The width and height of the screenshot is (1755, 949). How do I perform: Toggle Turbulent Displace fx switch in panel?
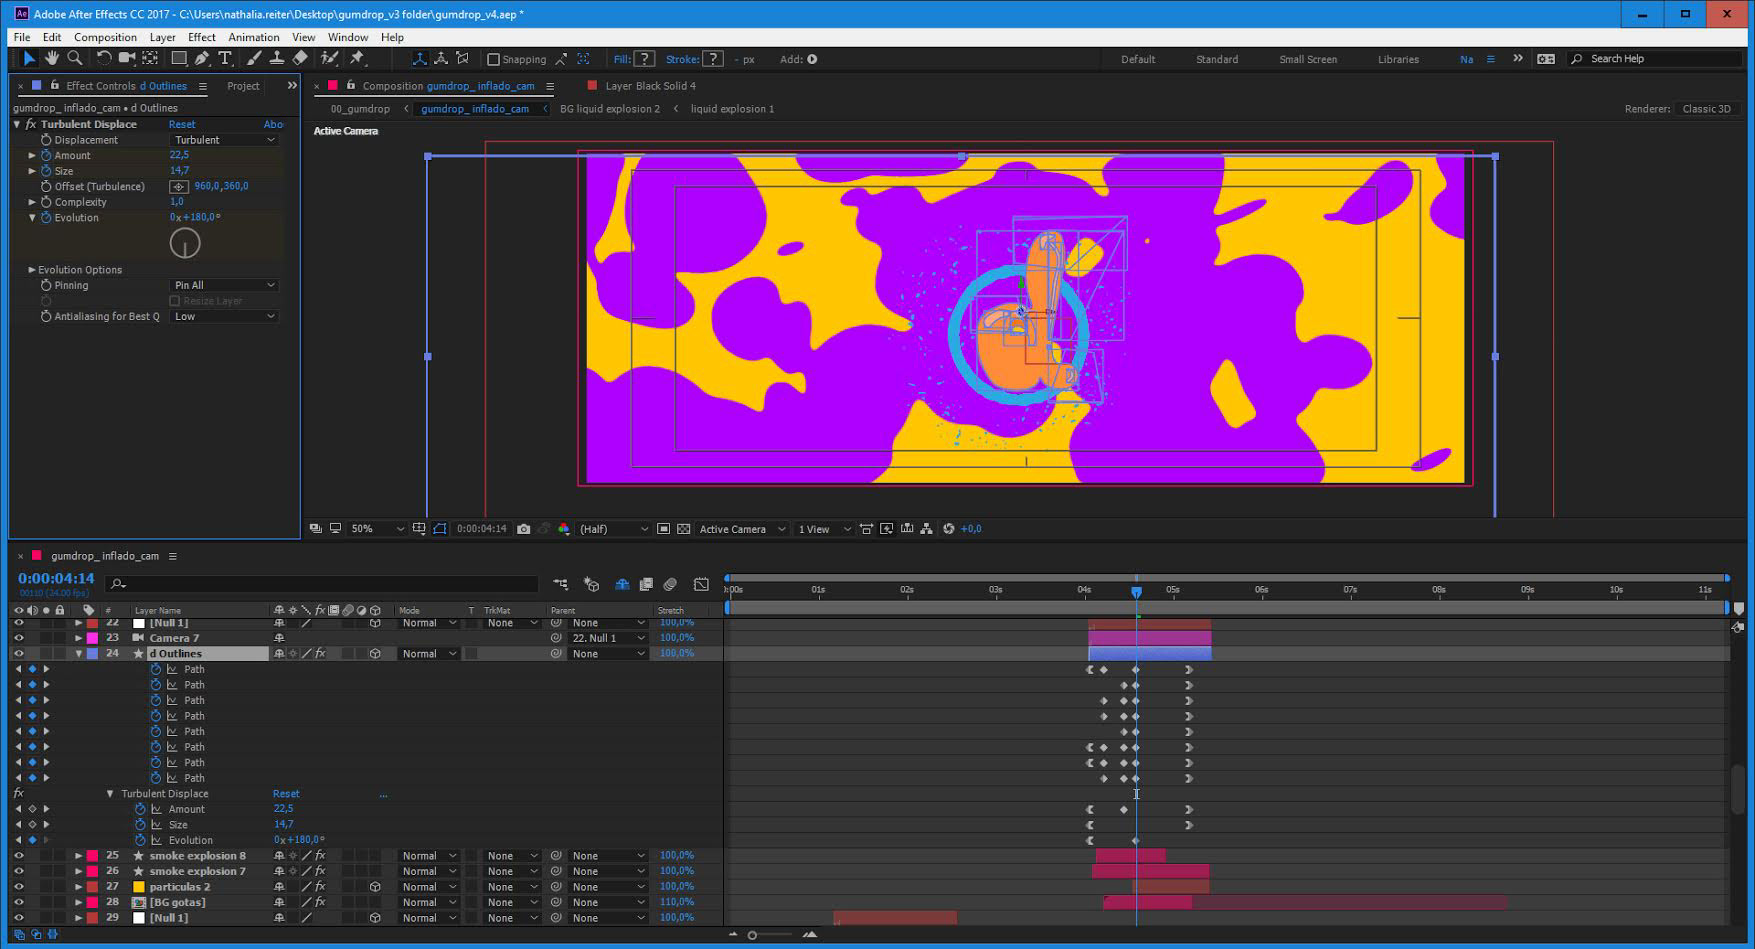31,124
